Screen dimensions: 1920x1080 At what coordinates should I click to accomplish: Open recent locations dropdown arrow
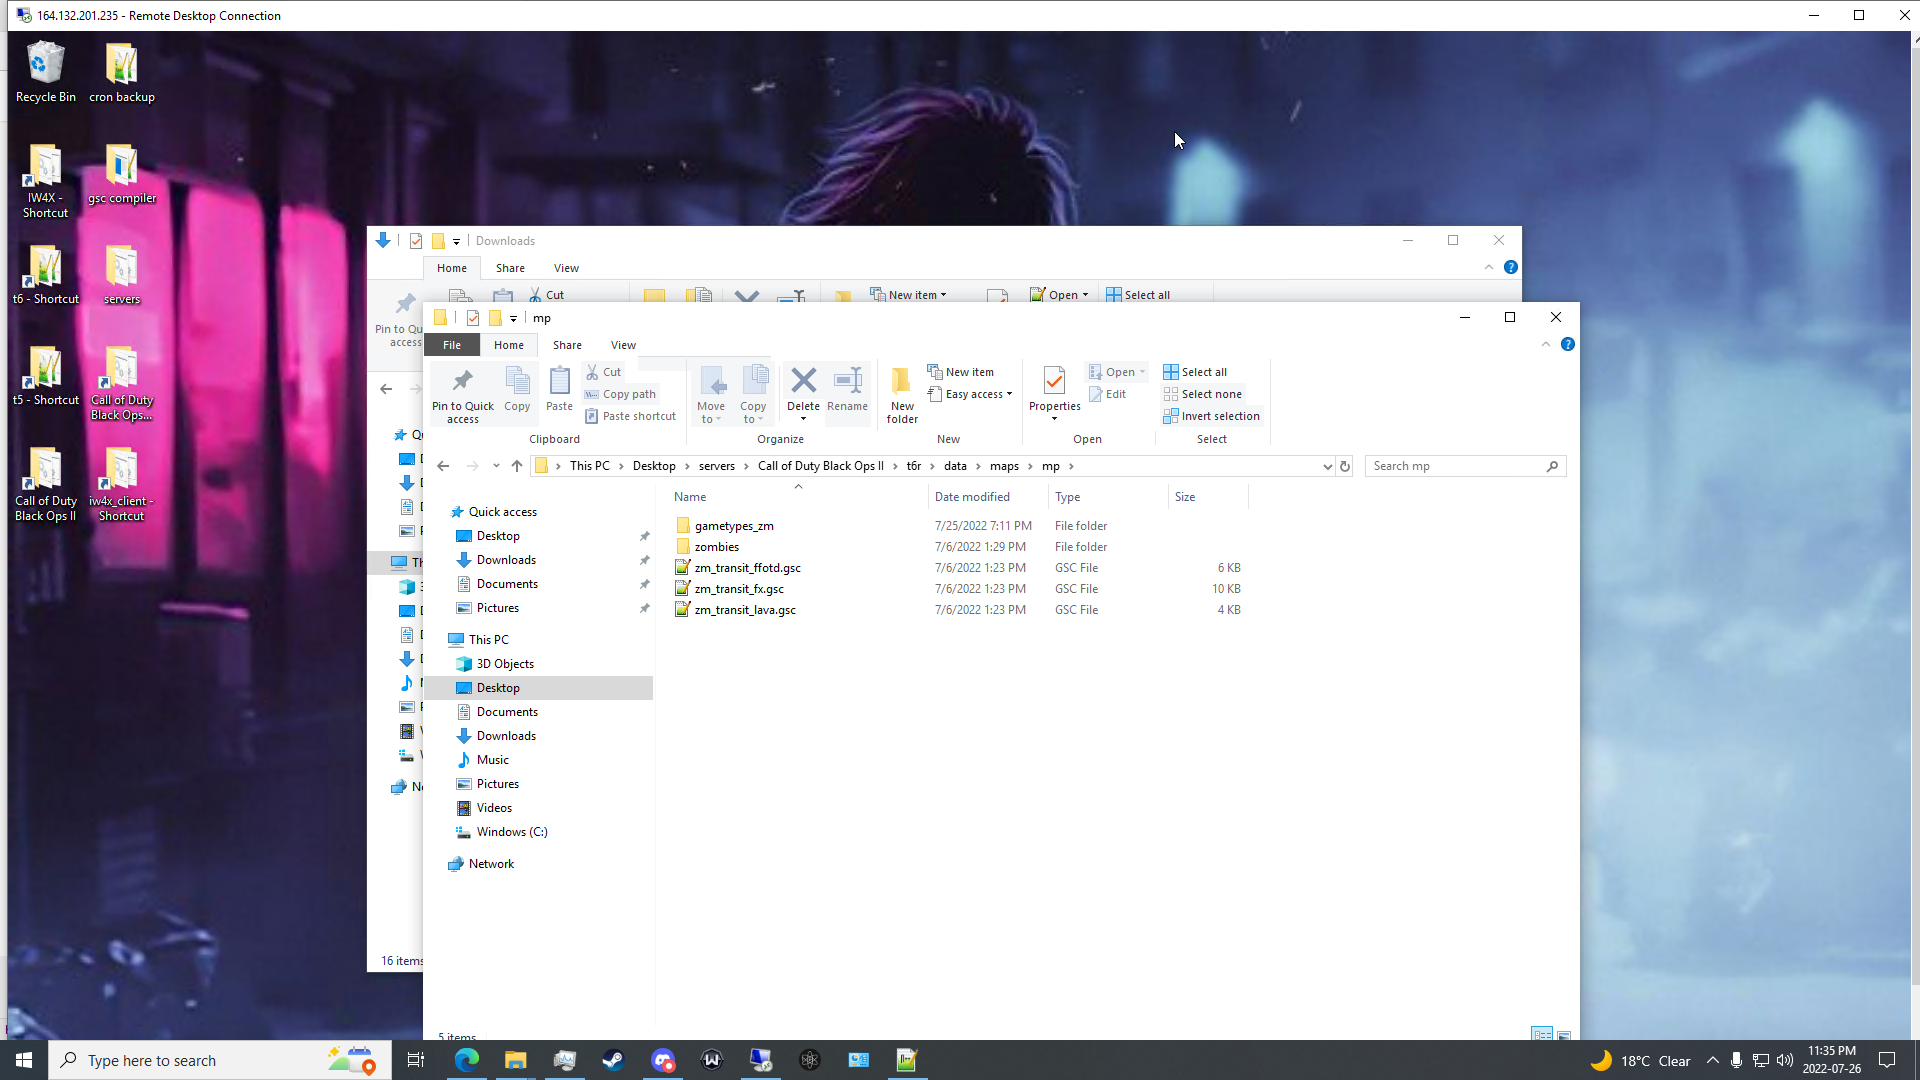pos(496,466)
